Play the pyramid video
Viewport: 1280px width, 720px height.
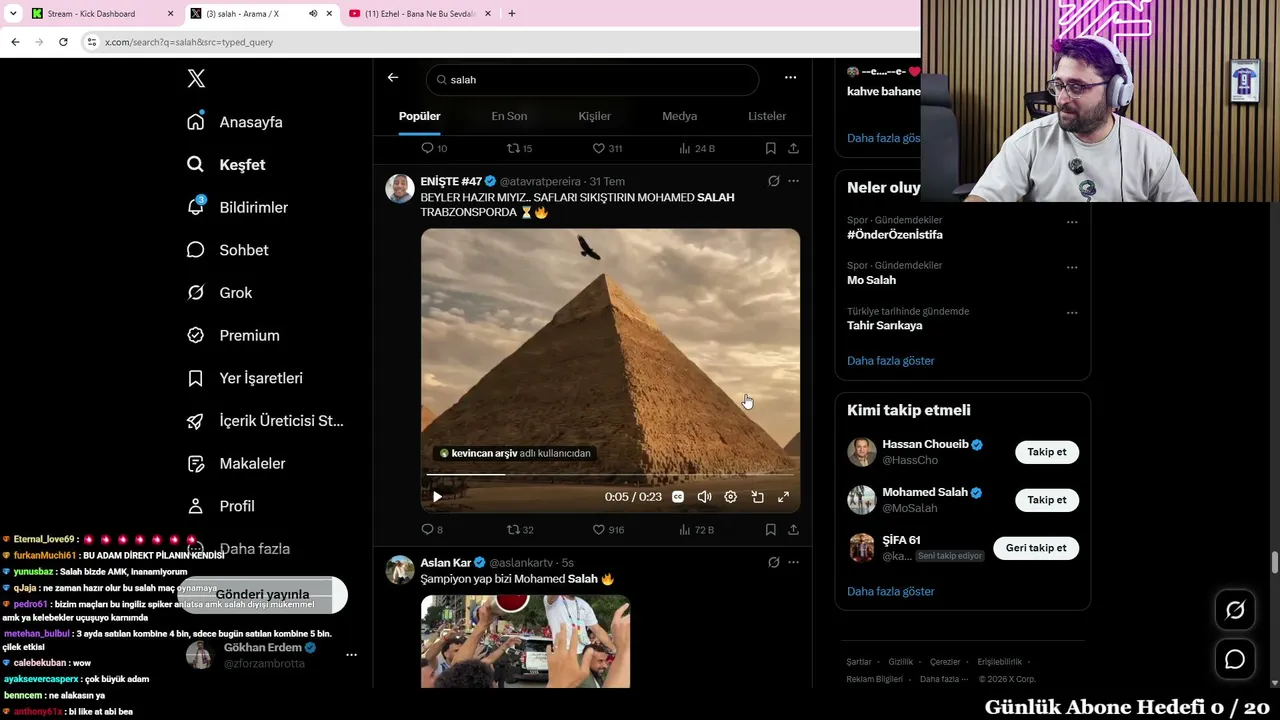coord(437,497)
